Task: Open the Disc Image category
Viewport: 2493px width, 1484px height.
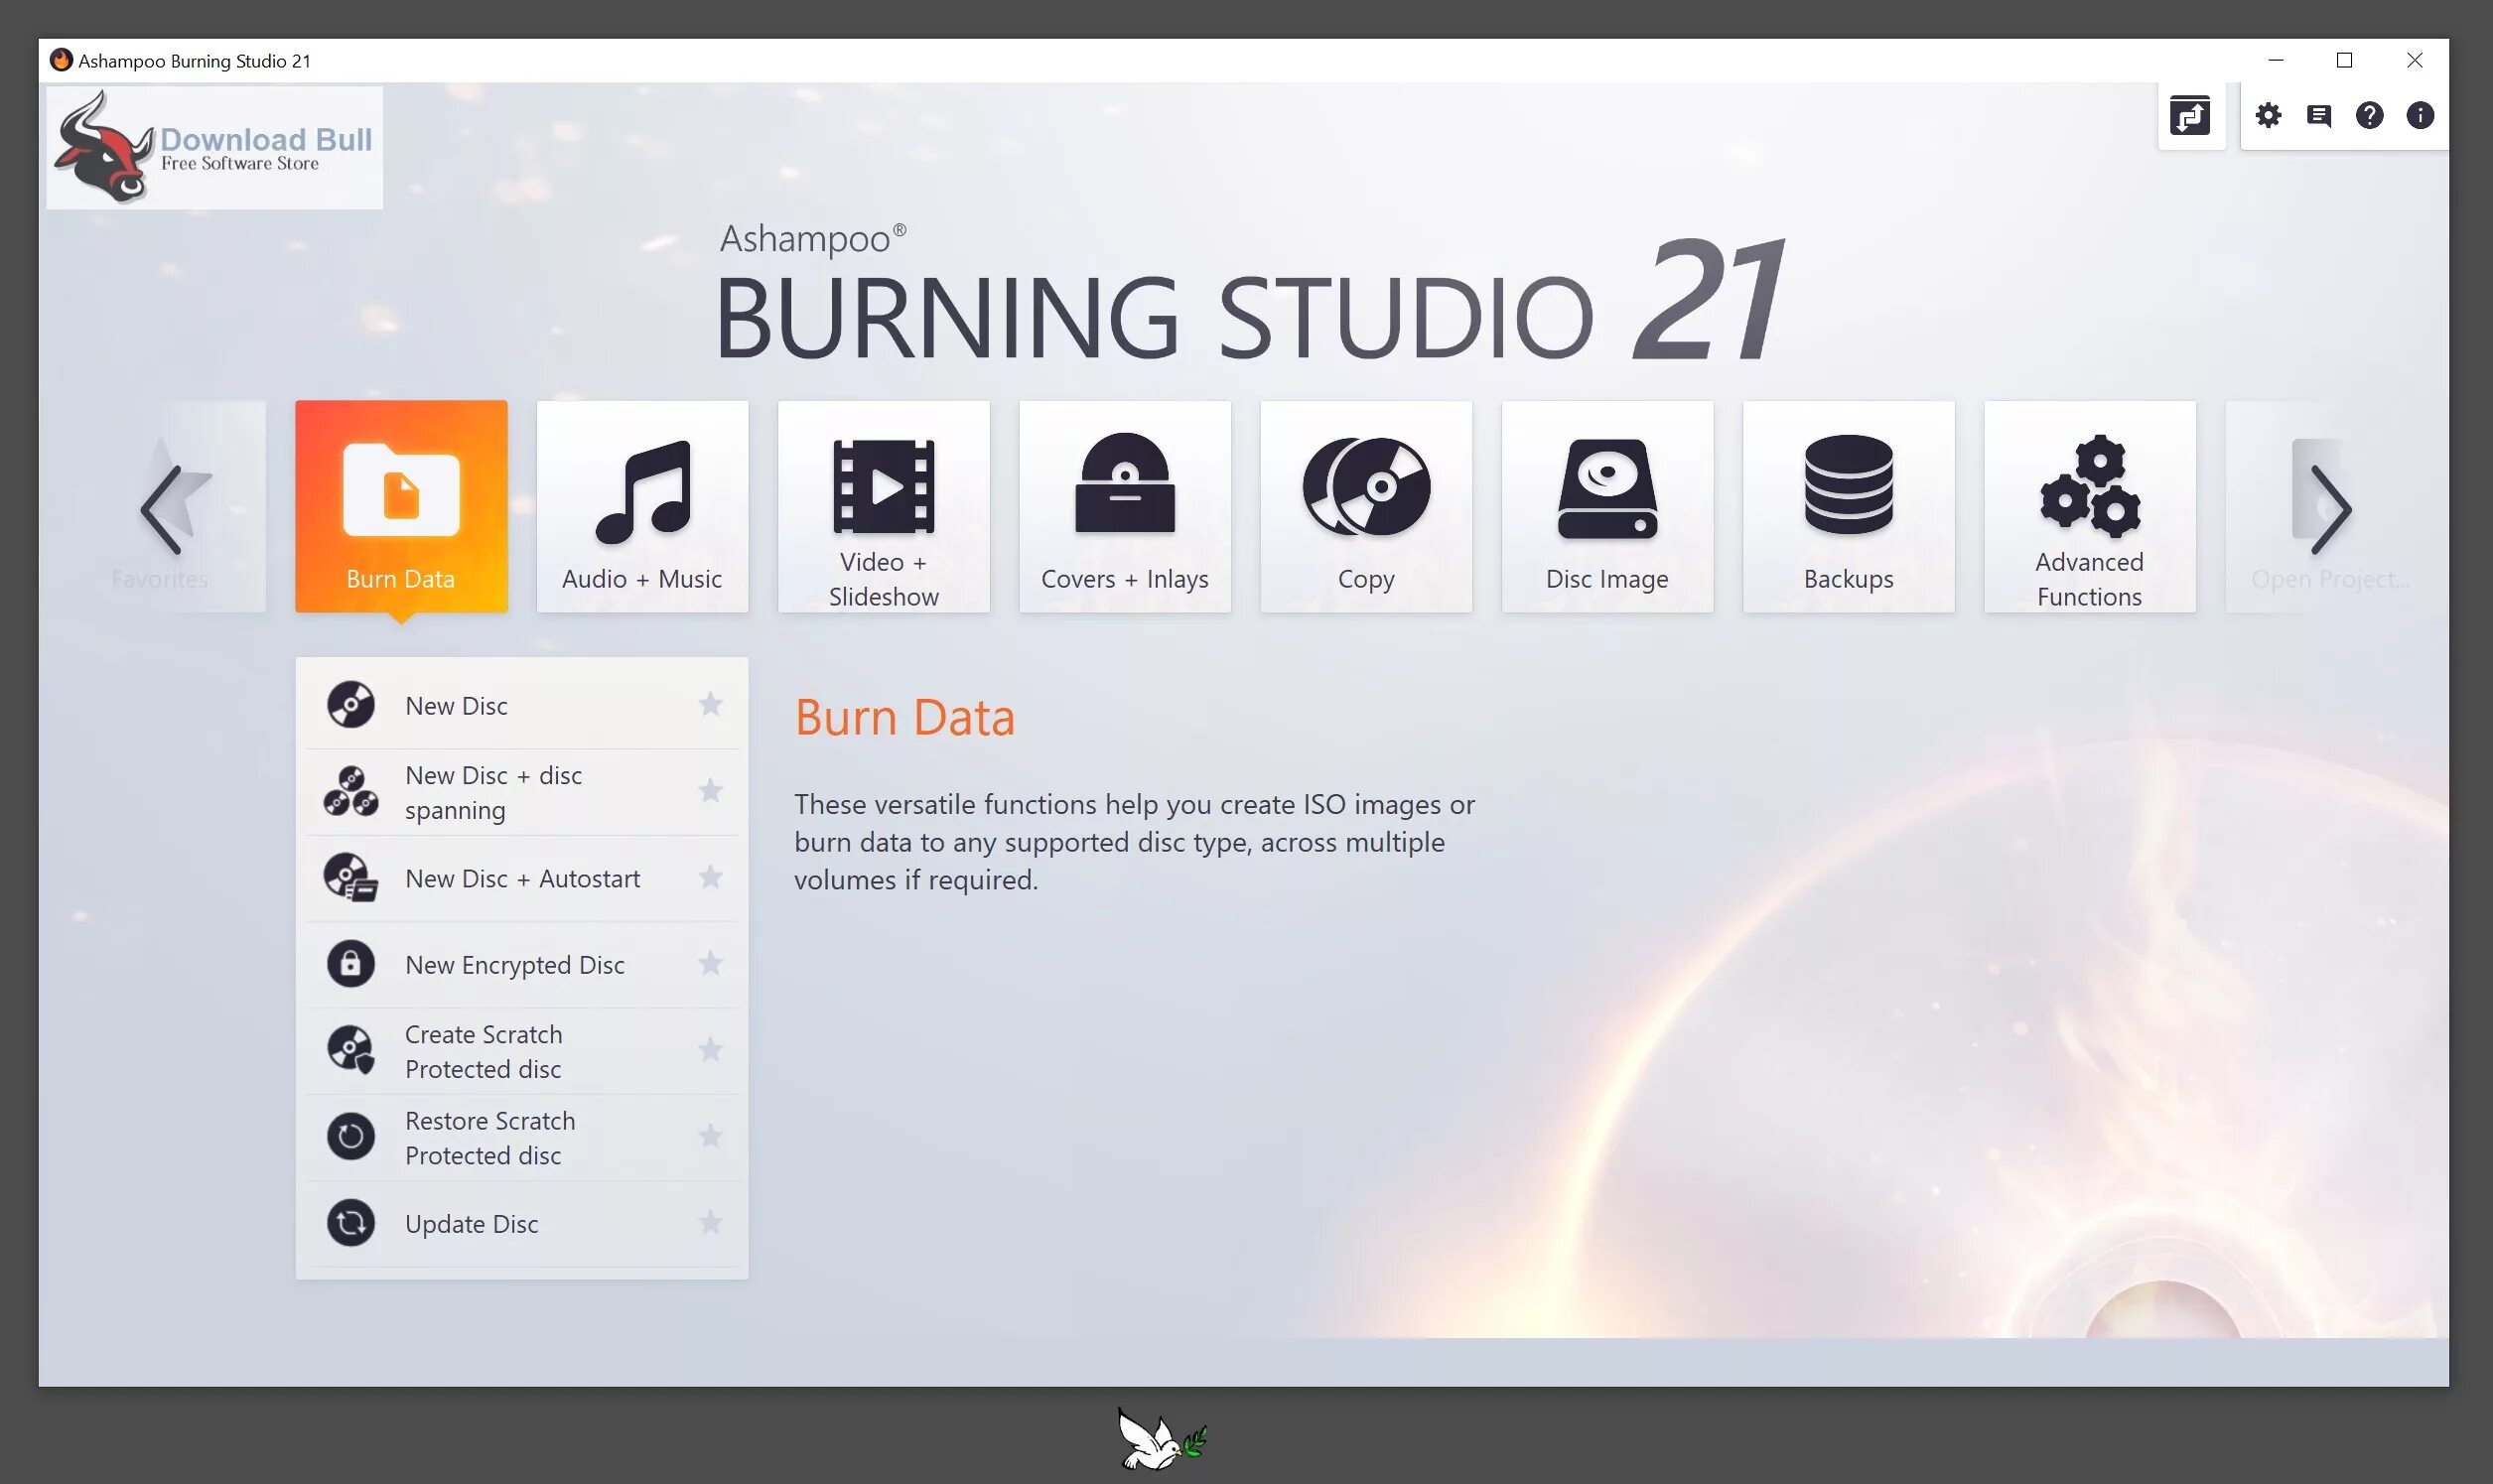Action: coord(1607,507)
